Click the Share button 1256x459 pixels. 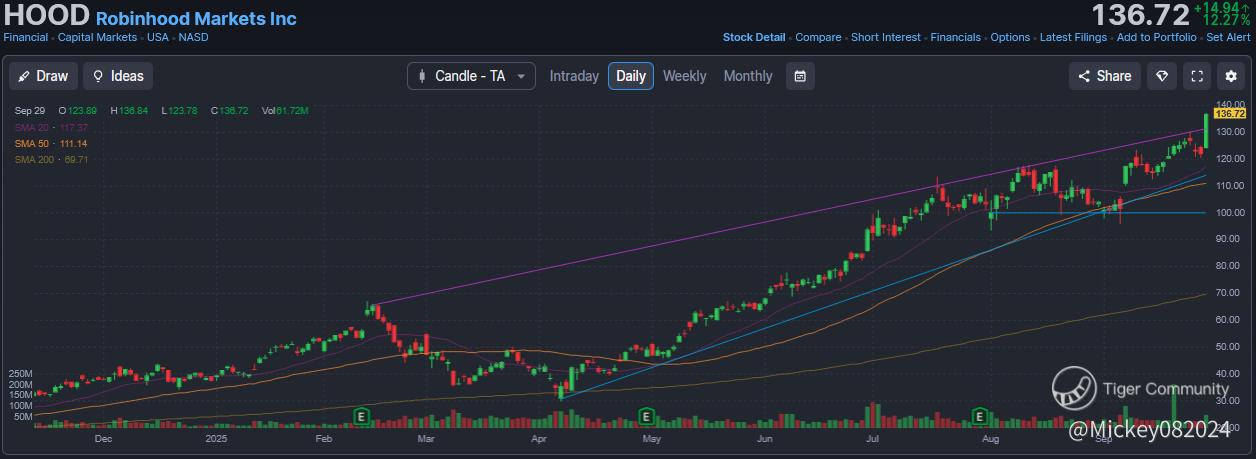click(x=1104, y=76)
